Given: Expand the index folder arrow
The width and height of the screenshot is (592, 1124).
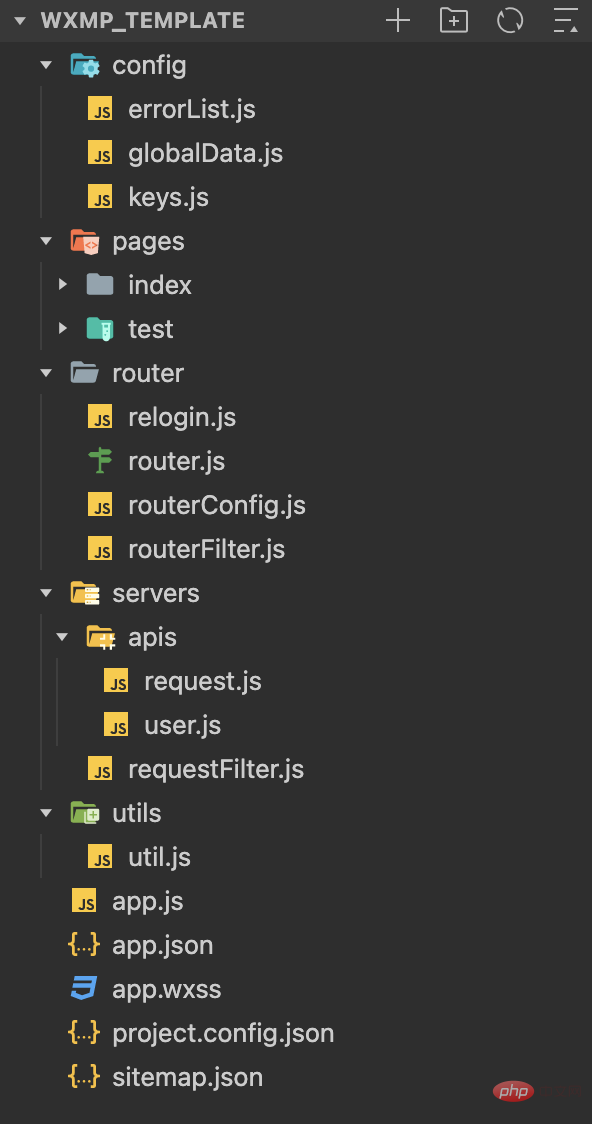Looking at the screenshot, I should coord(63,285).
